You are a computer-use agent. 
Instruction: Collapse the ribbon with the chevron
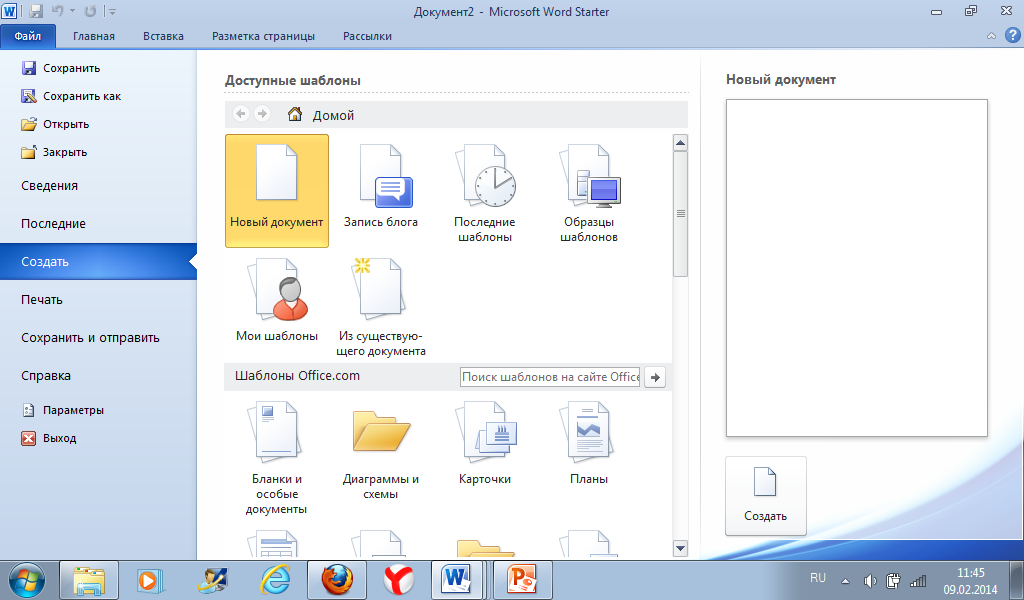pos(991,36)
